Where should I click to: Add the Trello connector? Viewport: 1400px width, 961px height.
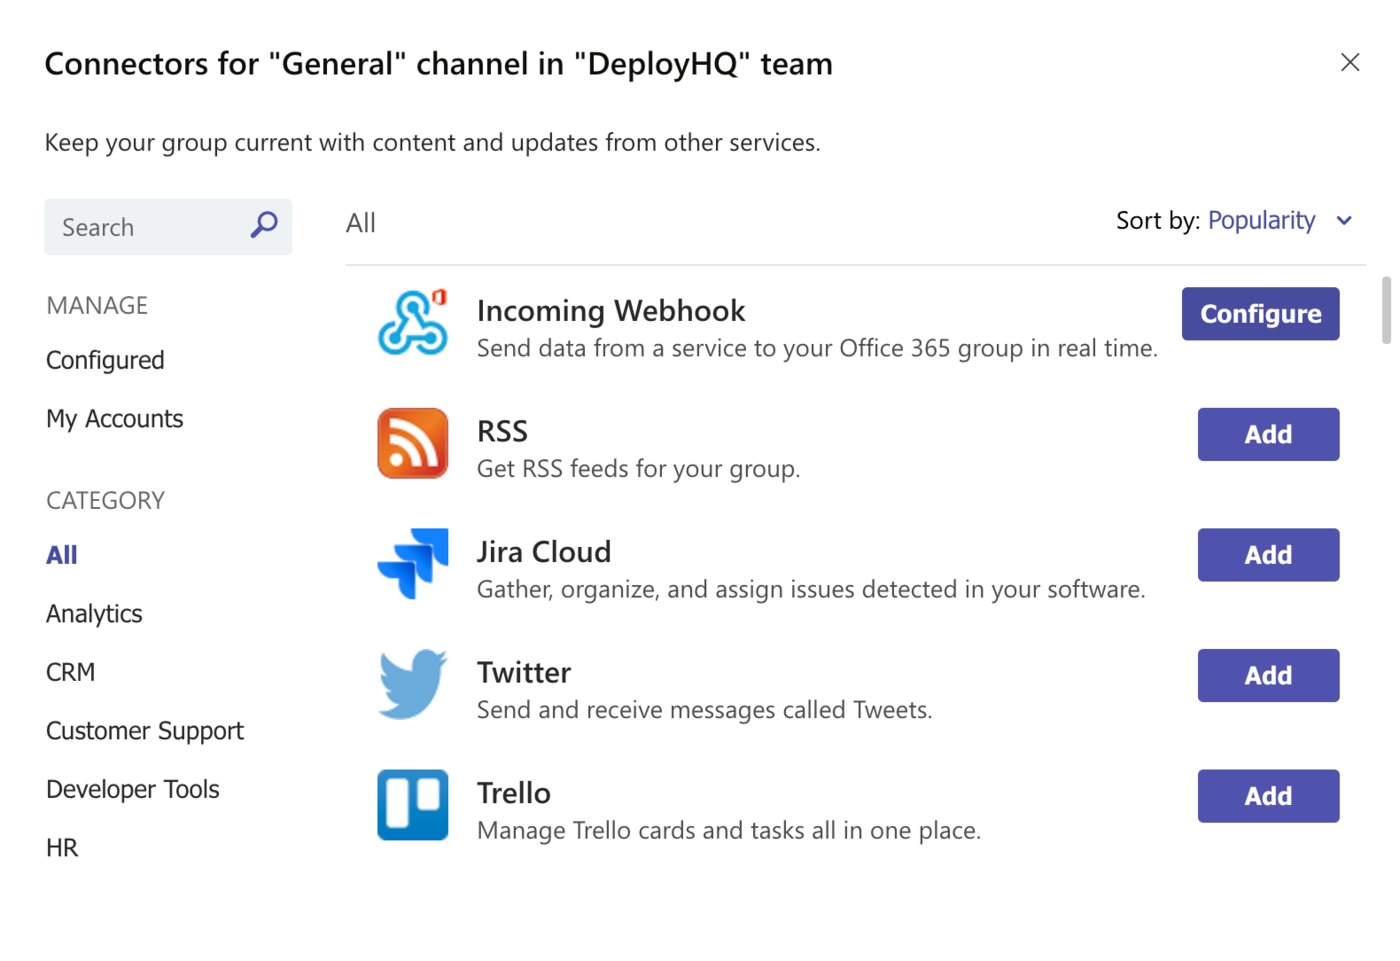(x=1268, y=796)
